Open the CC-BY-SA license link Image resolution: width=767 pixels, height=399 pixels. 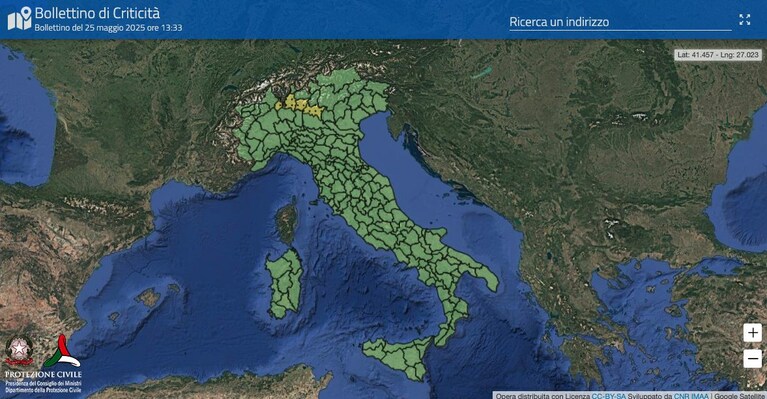(x=609, y=396)
